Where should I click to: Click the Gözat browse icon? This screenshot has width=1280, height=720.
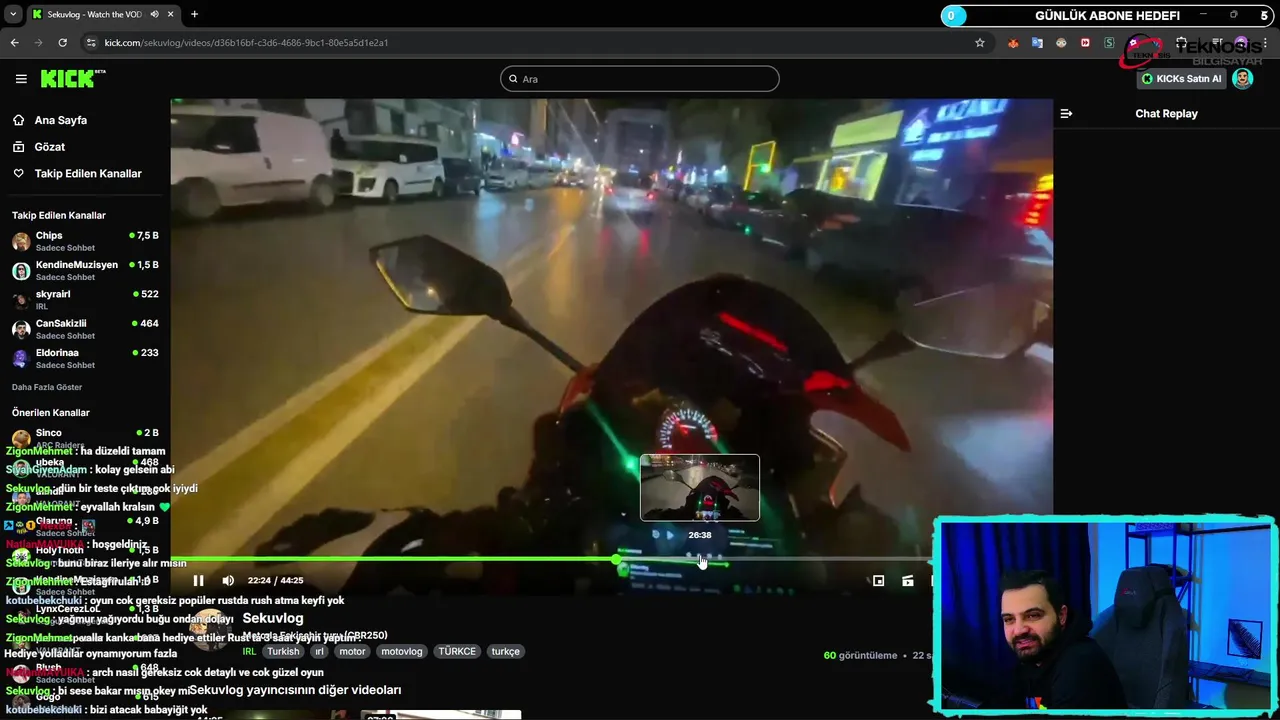coord(18,147)
